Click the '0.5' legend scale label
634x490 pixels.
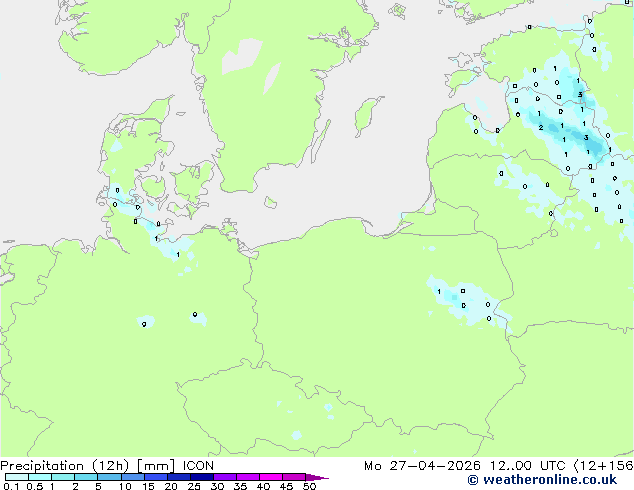[34, 486]
